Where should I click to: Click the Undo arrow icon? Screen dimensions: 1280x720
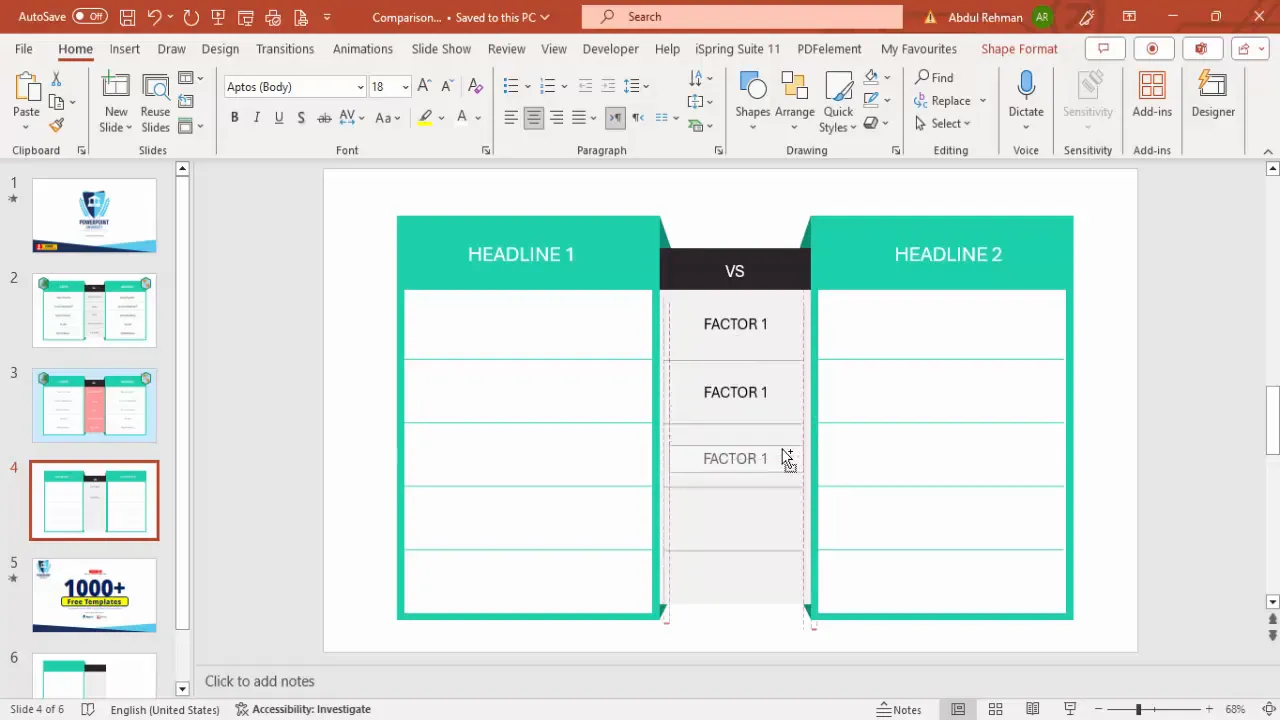pos(154,17)
